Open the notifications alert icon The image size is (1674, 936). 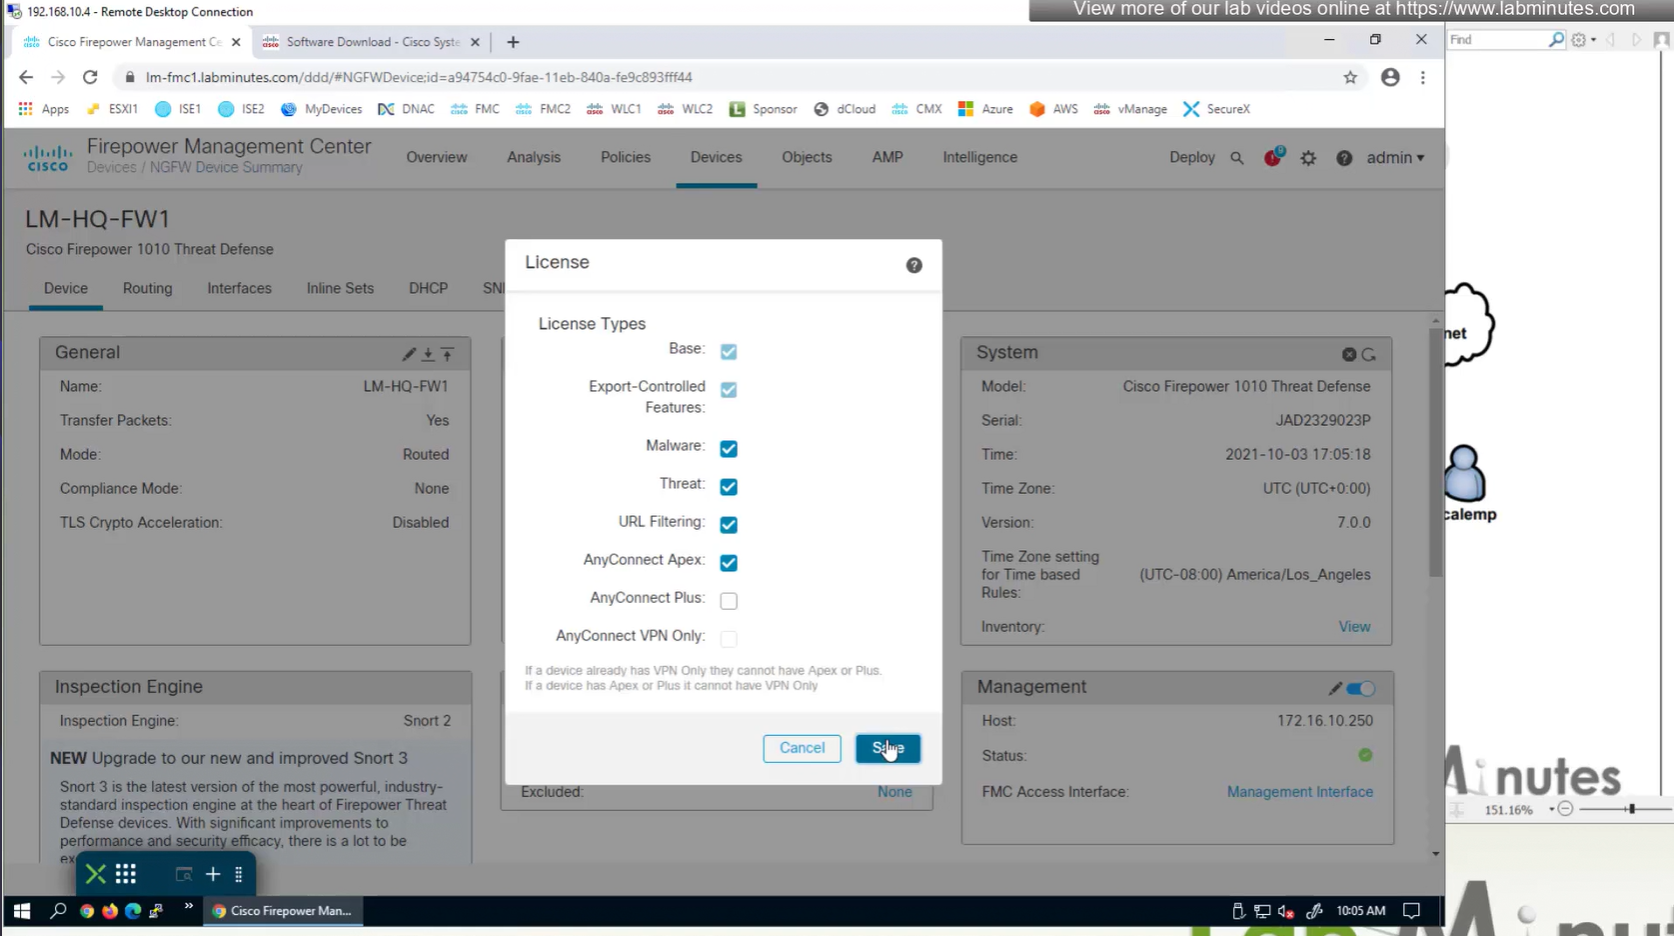(1272, 157)
